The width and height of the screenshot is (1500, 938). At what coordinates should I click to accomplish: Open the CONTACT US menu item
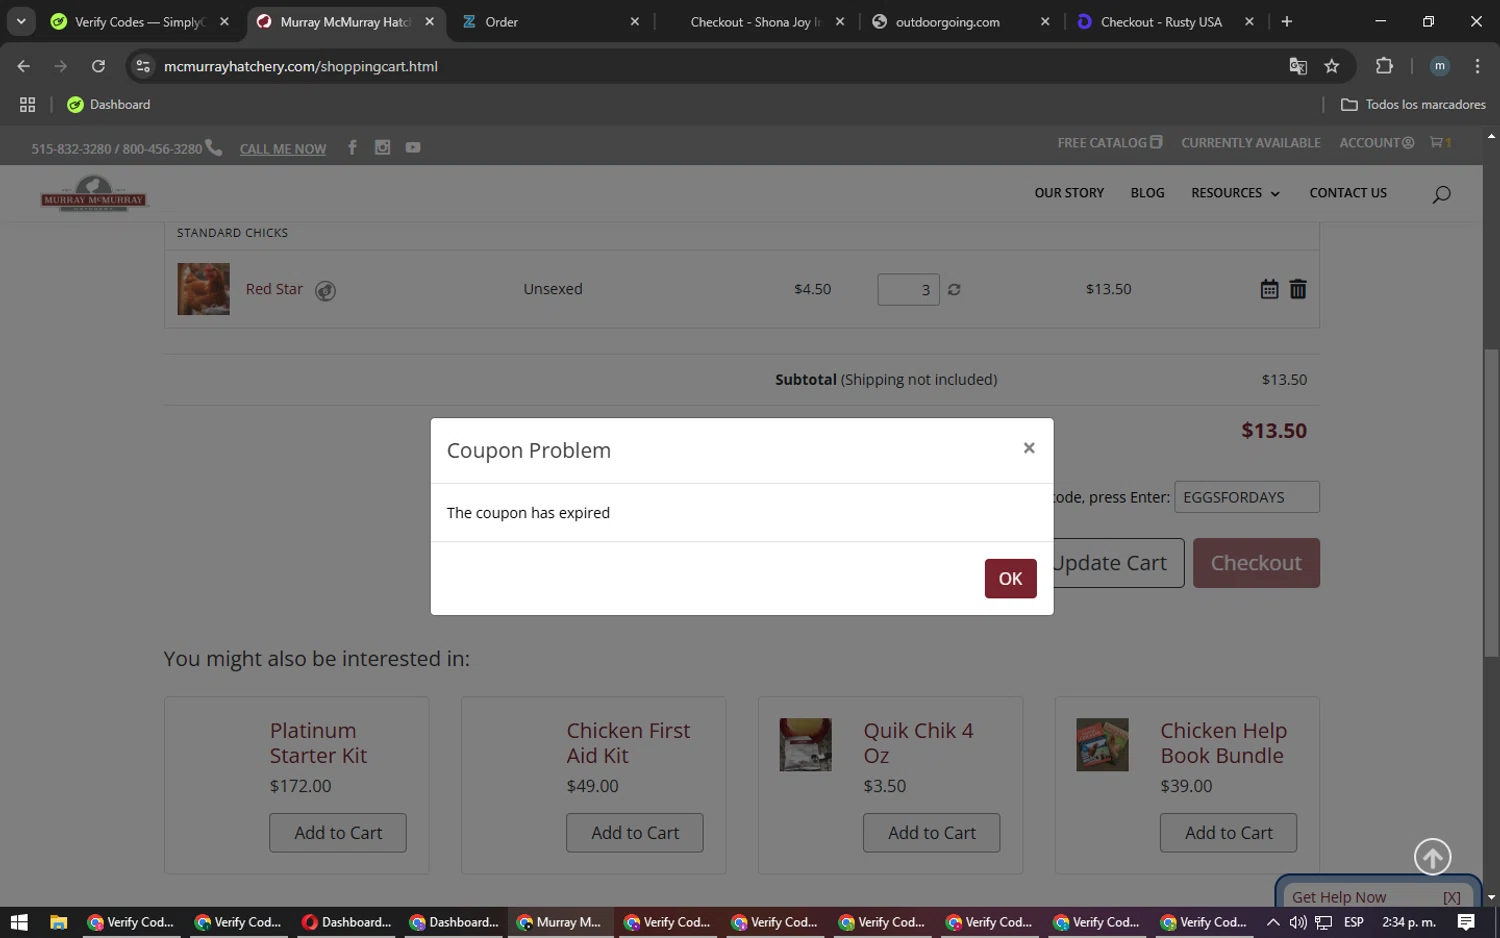(1348, 193)
